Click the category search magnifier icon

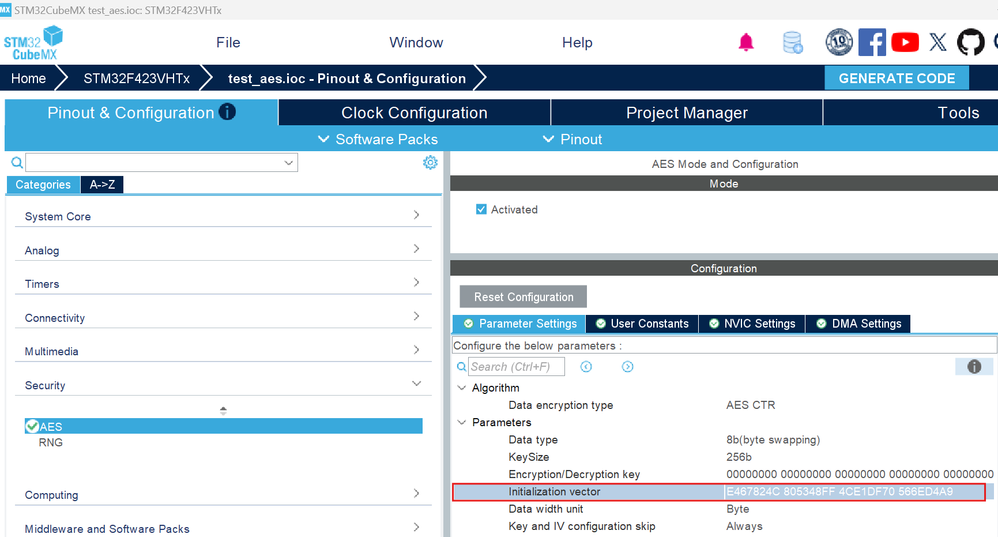17,163
